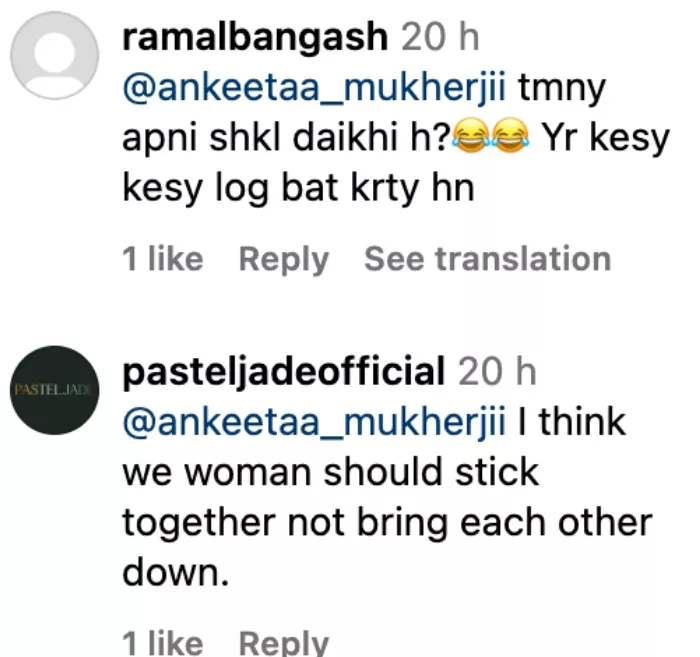Reply to ramalbangash's comment
Screen dimensions: 700x657
(x=284, y=260)
